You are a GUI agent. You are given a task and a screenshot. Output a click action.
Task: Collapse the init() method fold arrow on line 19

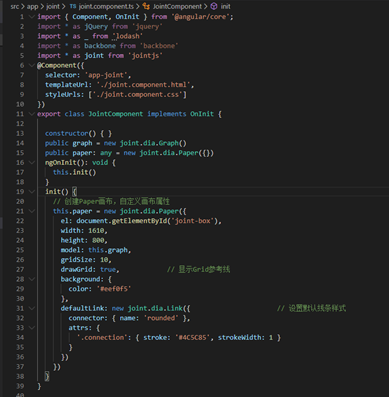(x=32, y=192)
